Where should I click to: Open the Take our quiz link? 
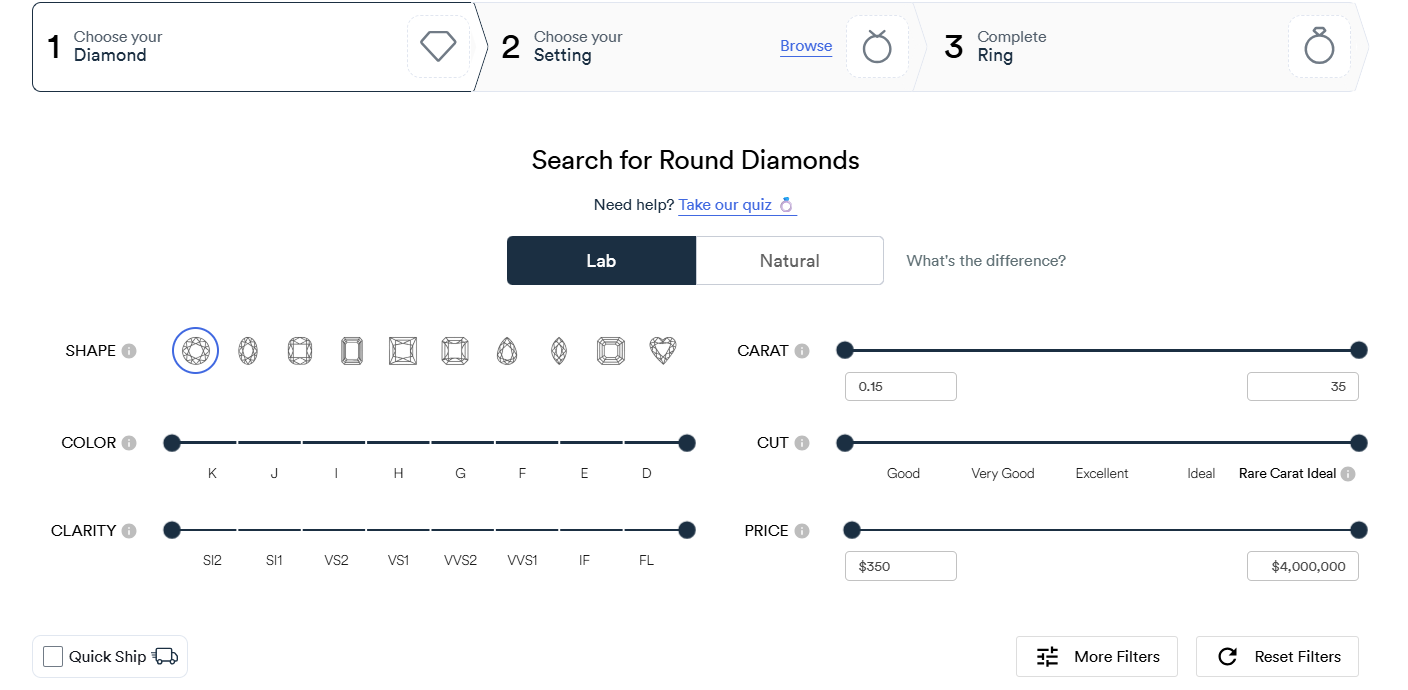click(x=728, y=205)
